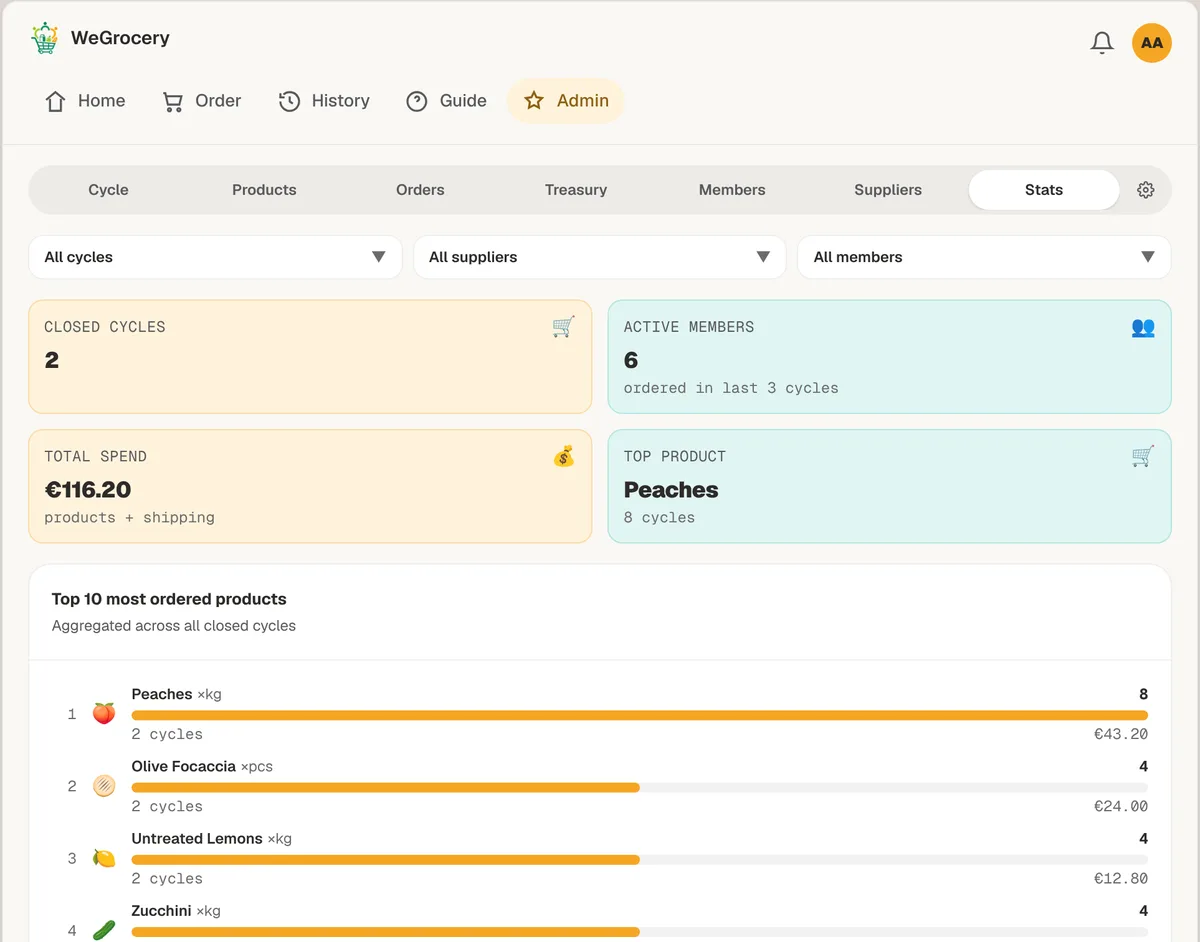Click the people icon in Active Members card

[1143, 327]
